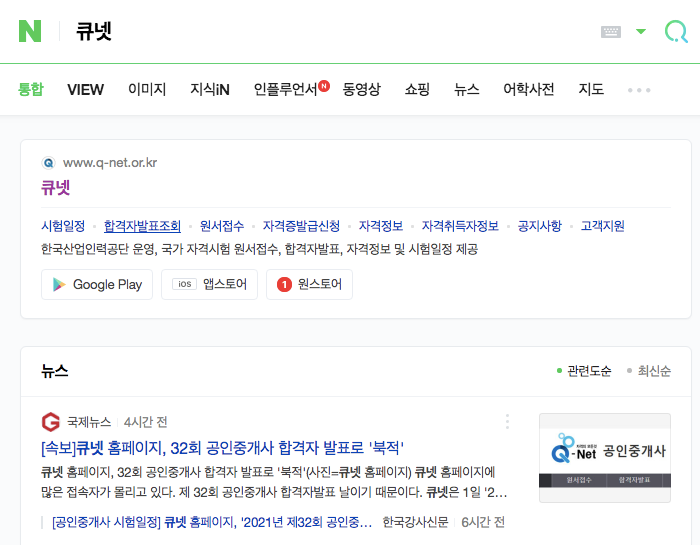Expand the search suggestions dropdown arrow
The height and width of the screenshot is (545, 700).
pos(641,31)
